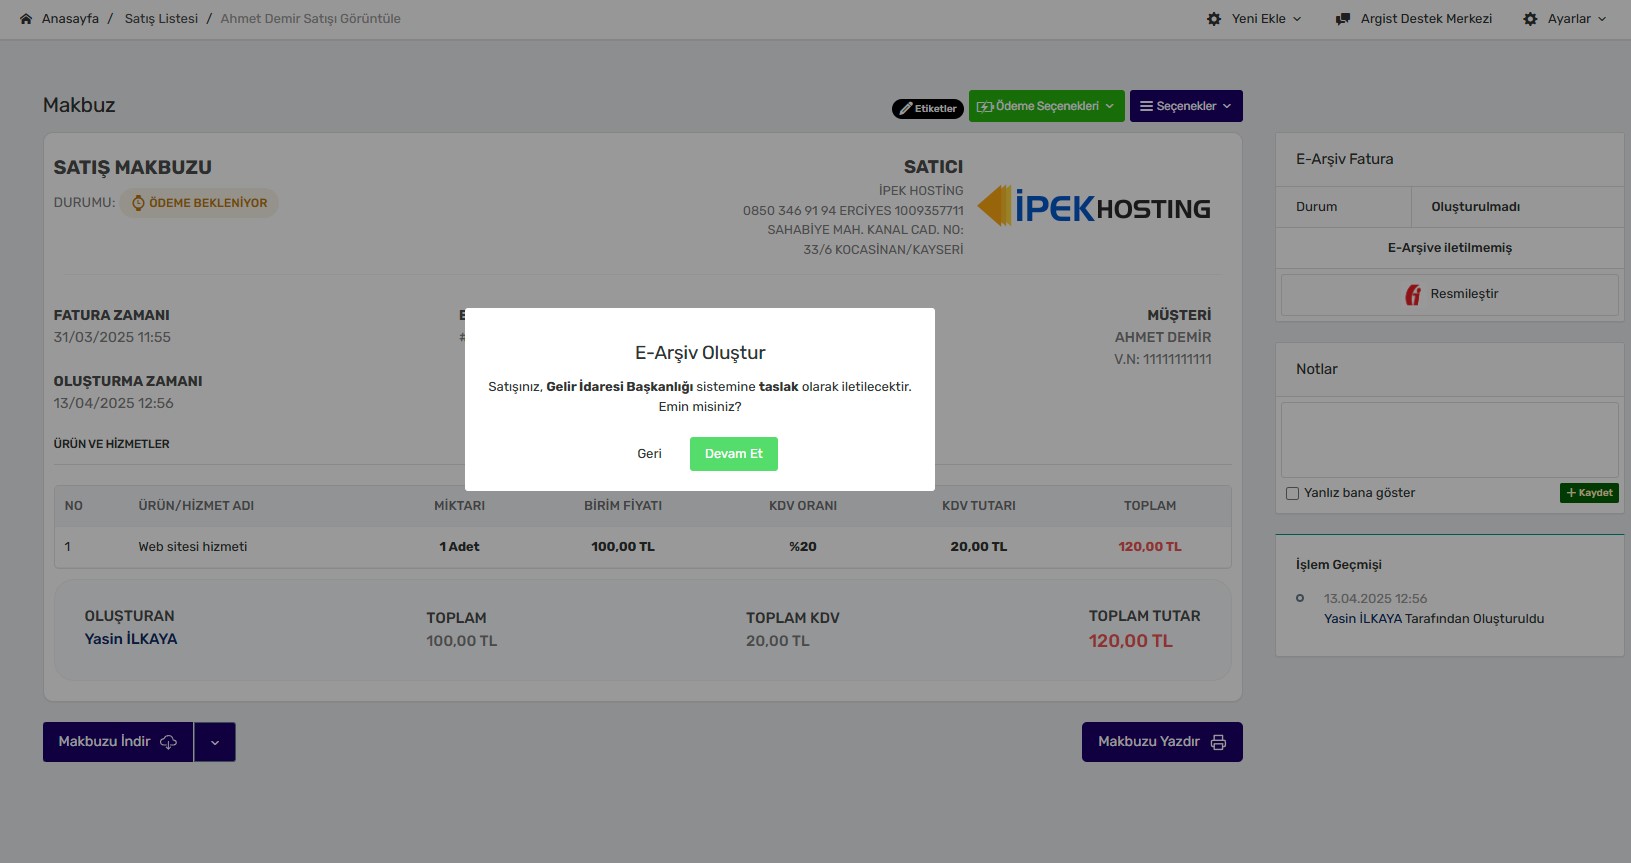Image resolution: width=1631 pixels, height=863 pixels.
Task: Click the Ayarlar gear icon
Action: (1530, 19)
